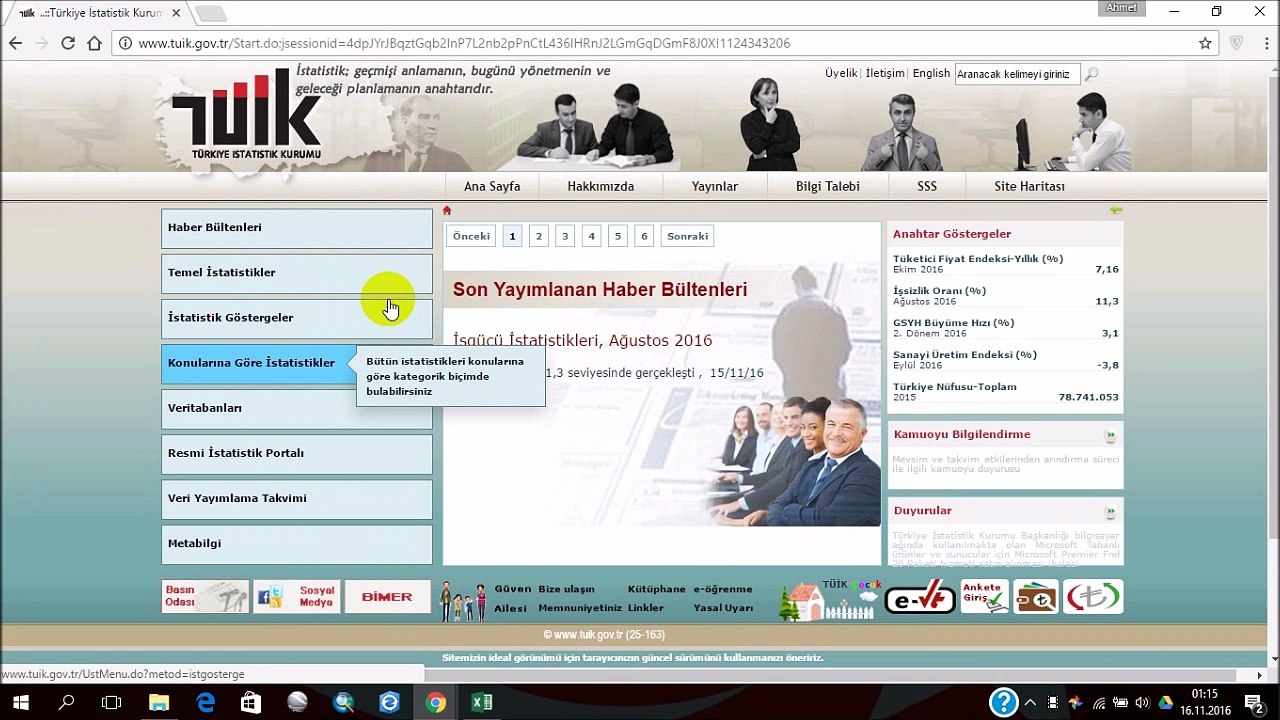This screenshot has width=1280, height=720.
Task: Click the Sonraki pager button
Action: point(687,236)
